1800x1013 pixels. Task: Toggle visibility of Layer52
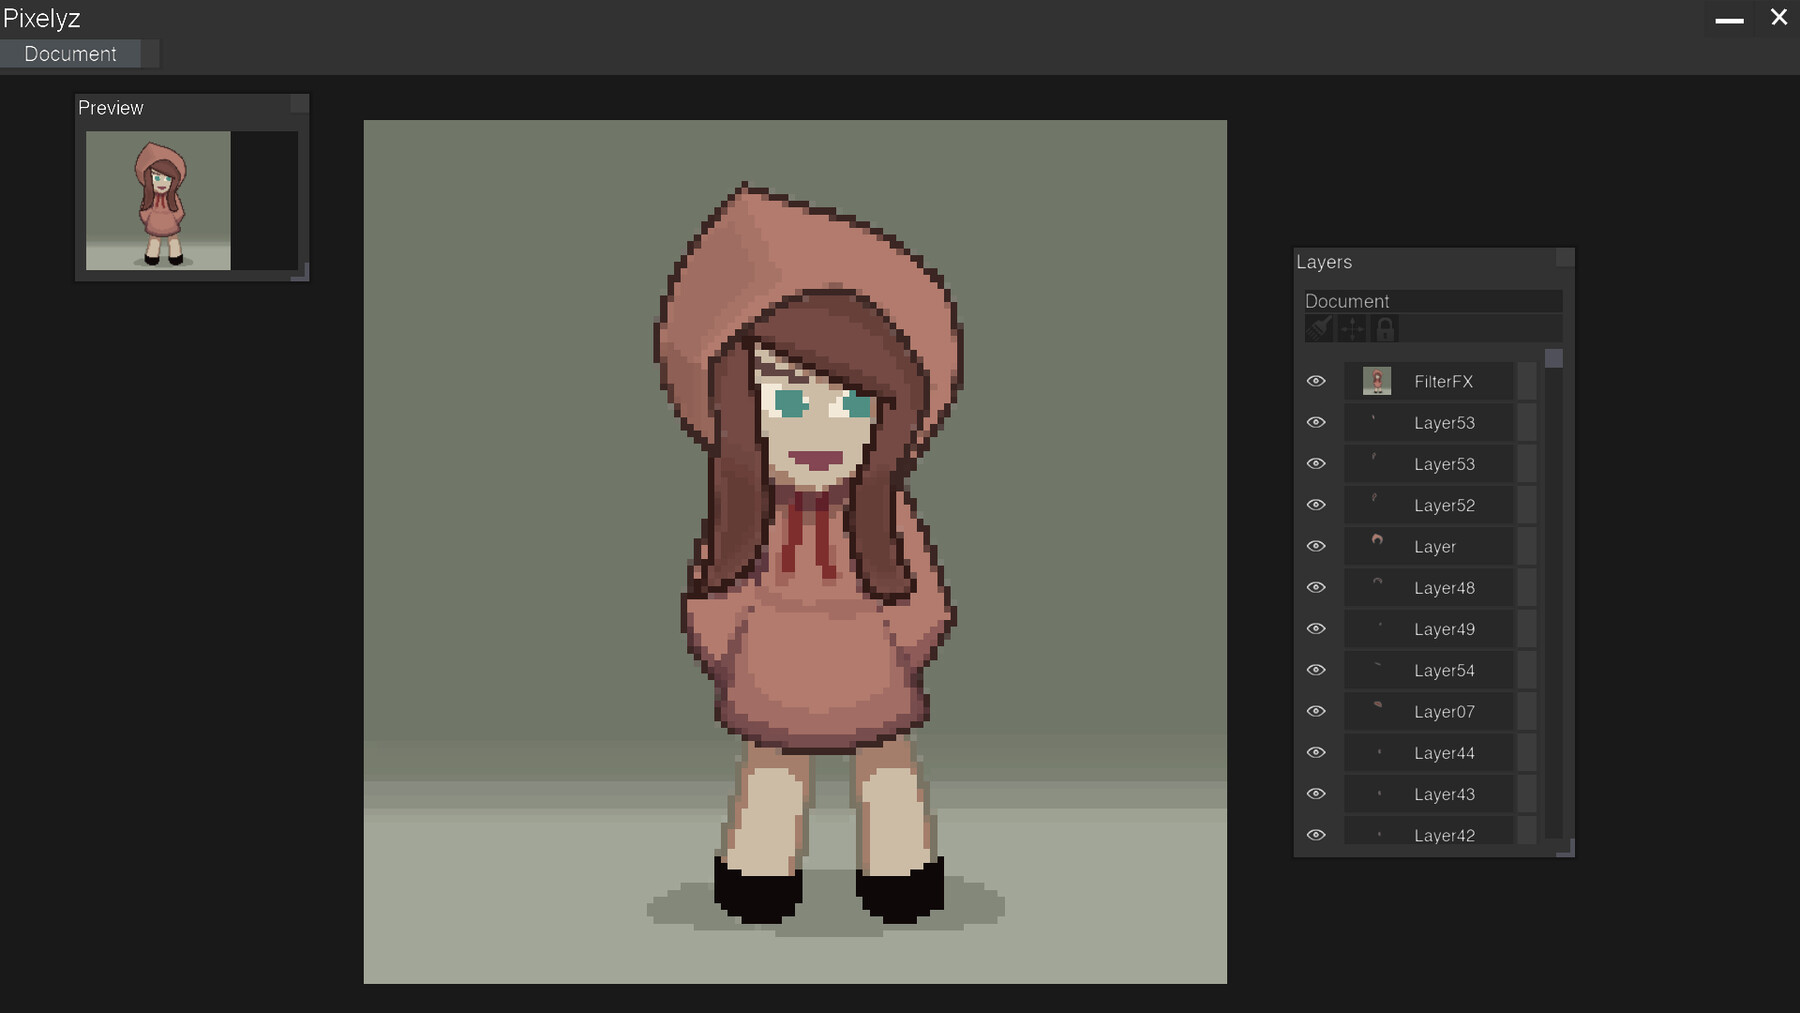(1316, 504)
